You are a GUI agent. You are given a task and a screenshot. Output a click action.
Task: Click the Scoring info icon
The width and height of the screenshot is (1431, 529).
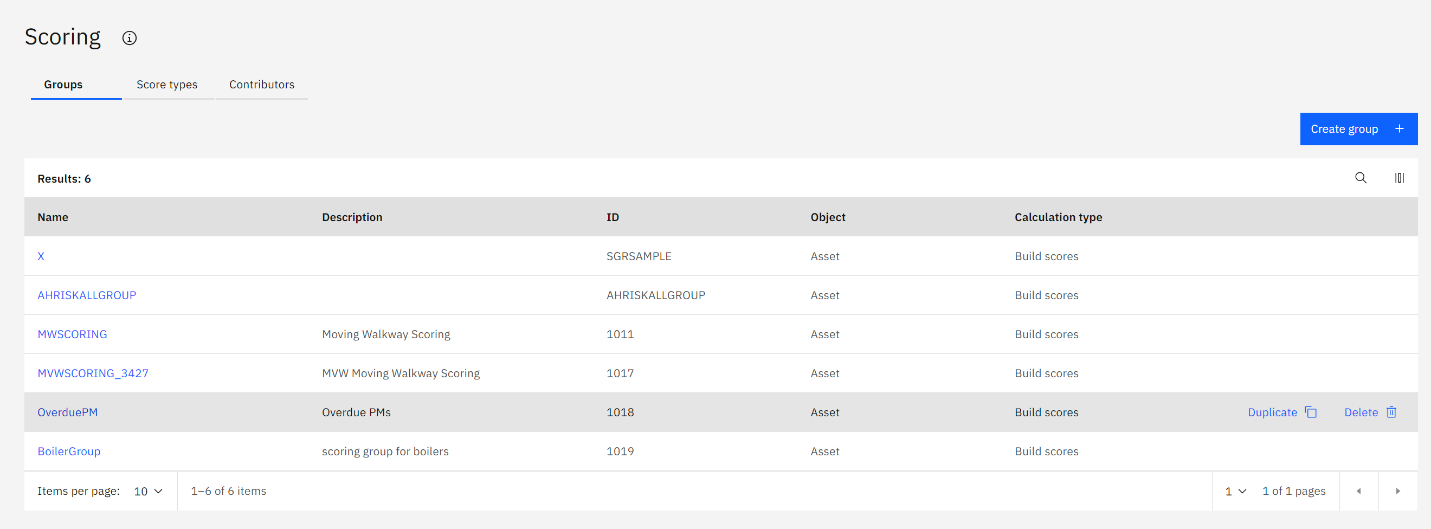point(129,38)
